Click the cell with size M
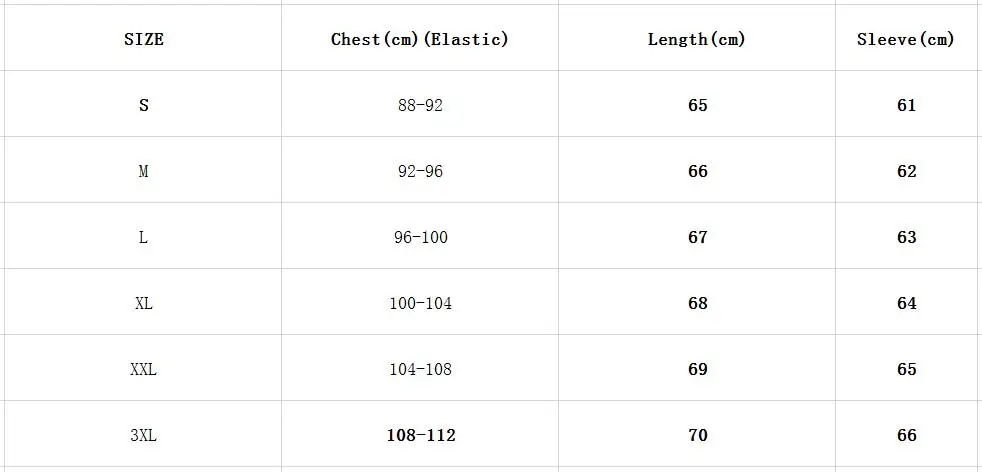 pos(143,170)
